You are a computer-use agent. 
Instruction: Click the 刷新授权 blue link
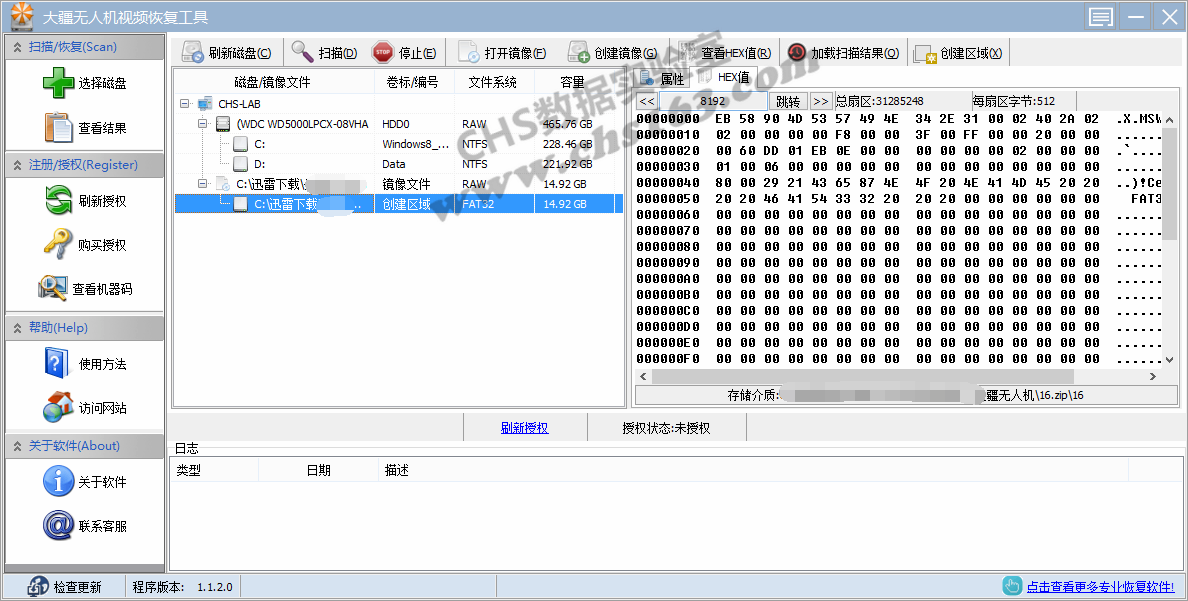[524, 428]
